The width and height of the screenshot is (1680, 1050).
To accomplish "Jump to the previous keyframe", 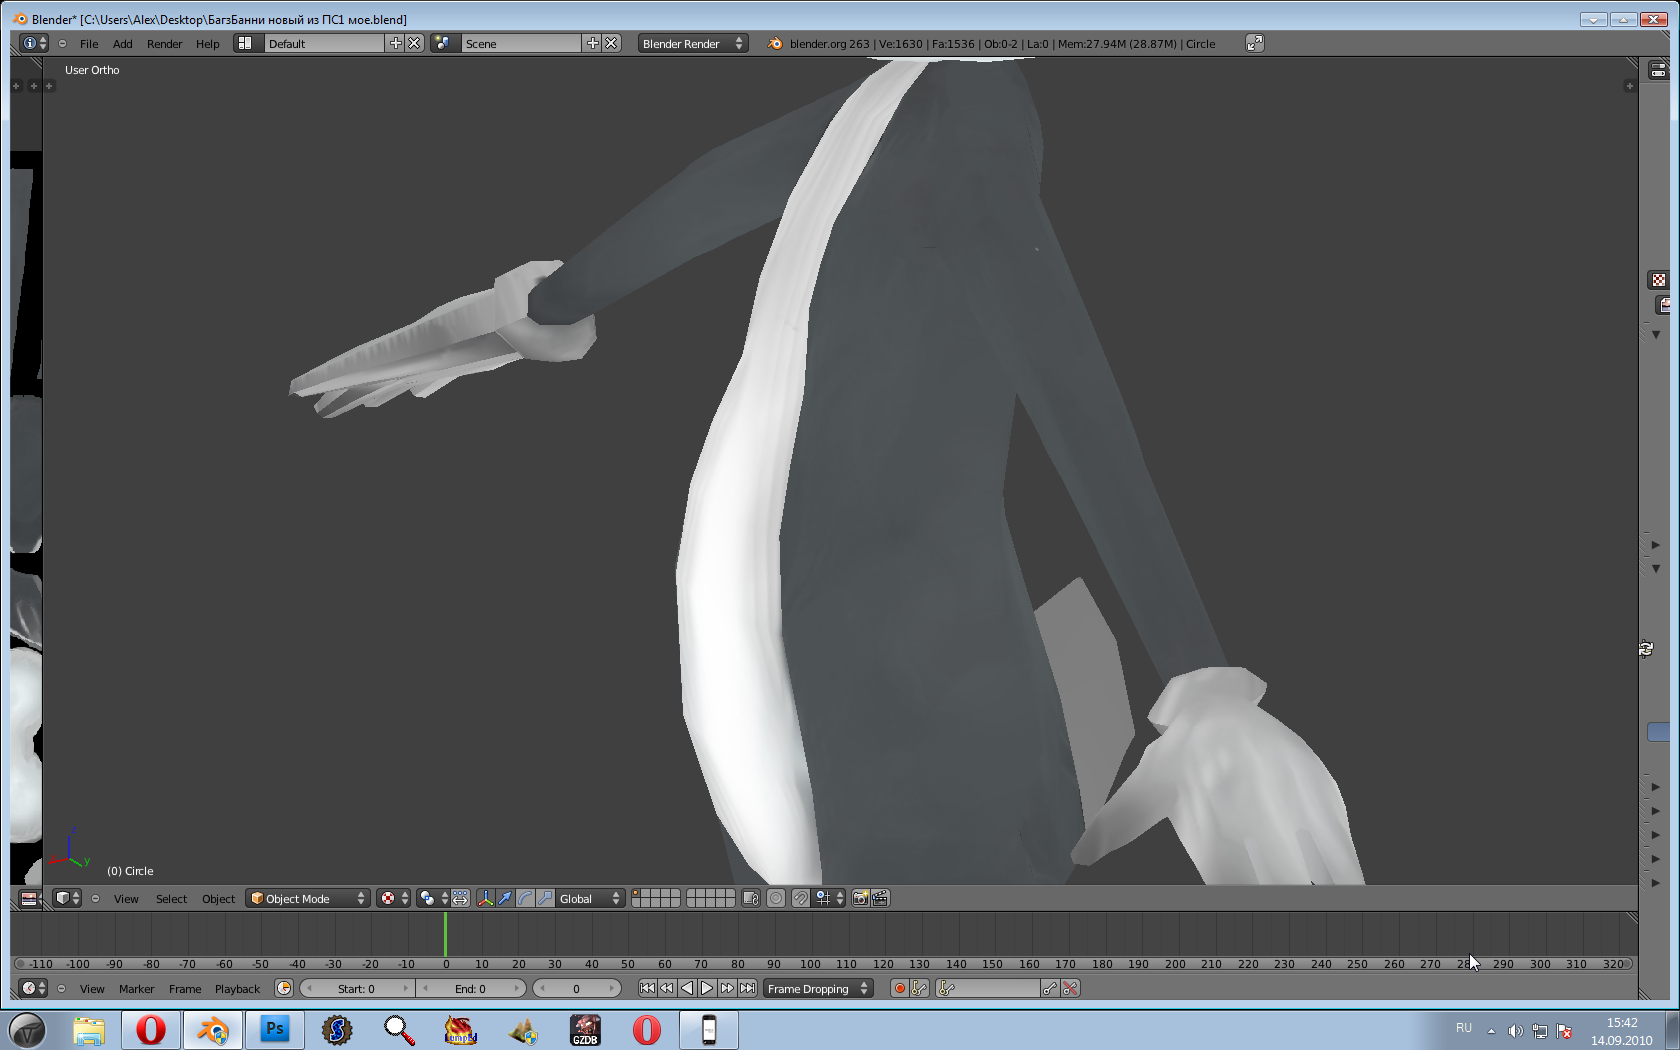I will pyautogui.click(x=667, y=988).
